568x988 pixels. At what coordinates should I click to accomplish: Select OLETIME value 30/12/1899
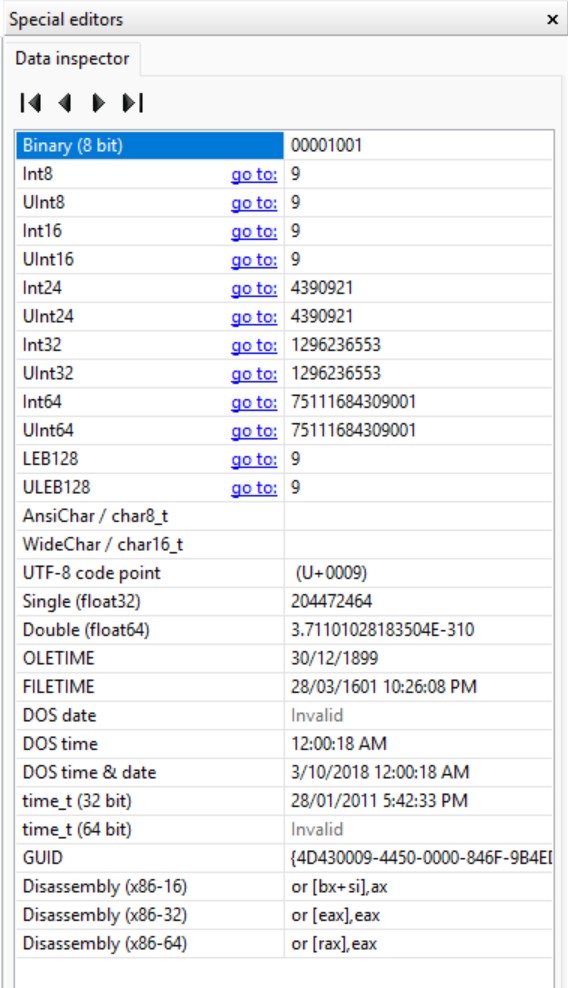click(334, 658)
